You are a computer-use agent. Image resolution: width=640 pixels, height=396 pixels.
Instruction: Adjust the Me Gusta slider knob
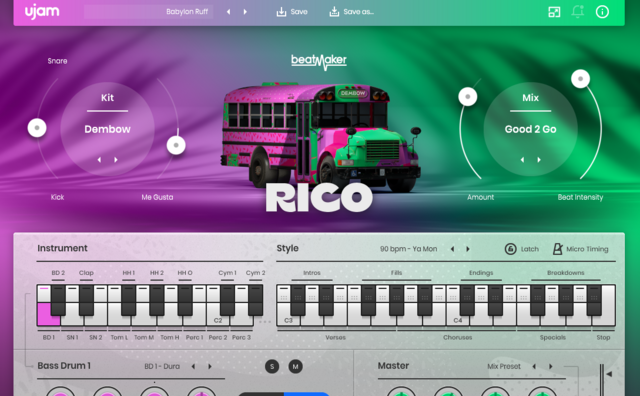176,145
